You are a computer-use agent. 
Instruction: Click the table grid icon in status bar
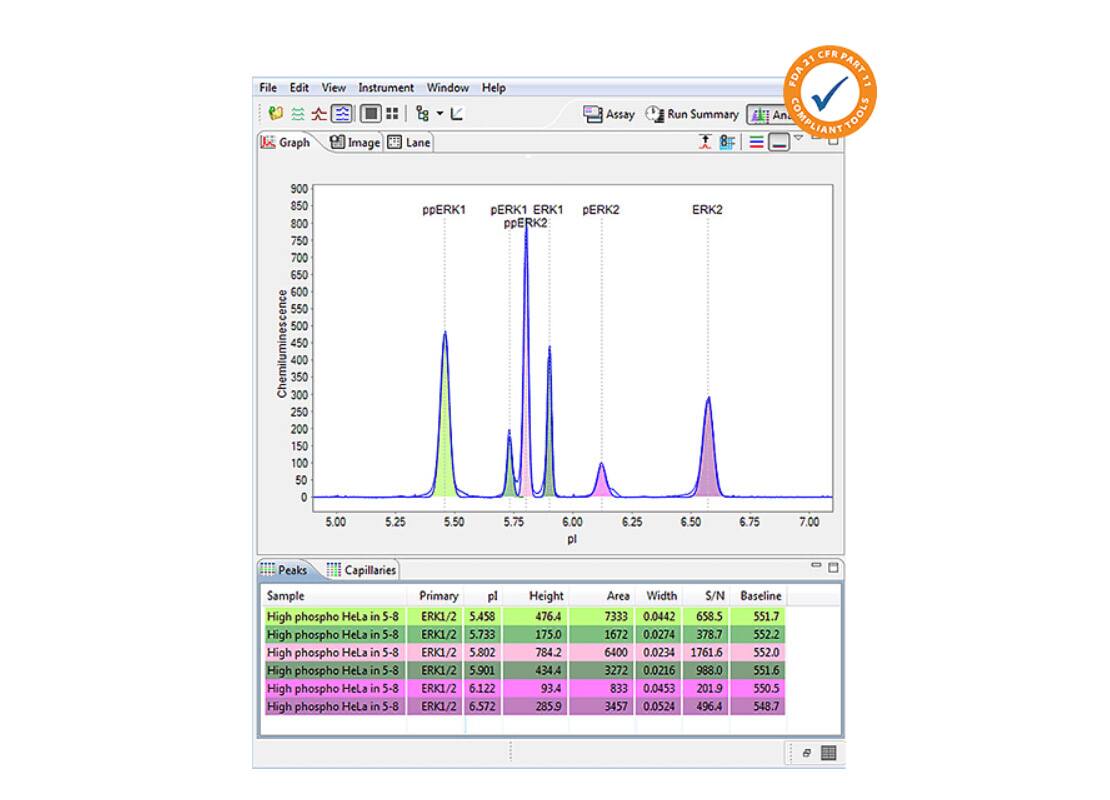(828, 753)
